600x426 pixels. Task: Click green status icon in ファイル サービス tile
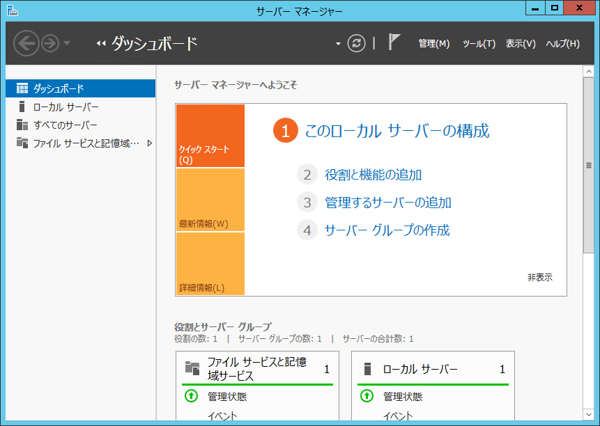[x=191, y=396]
